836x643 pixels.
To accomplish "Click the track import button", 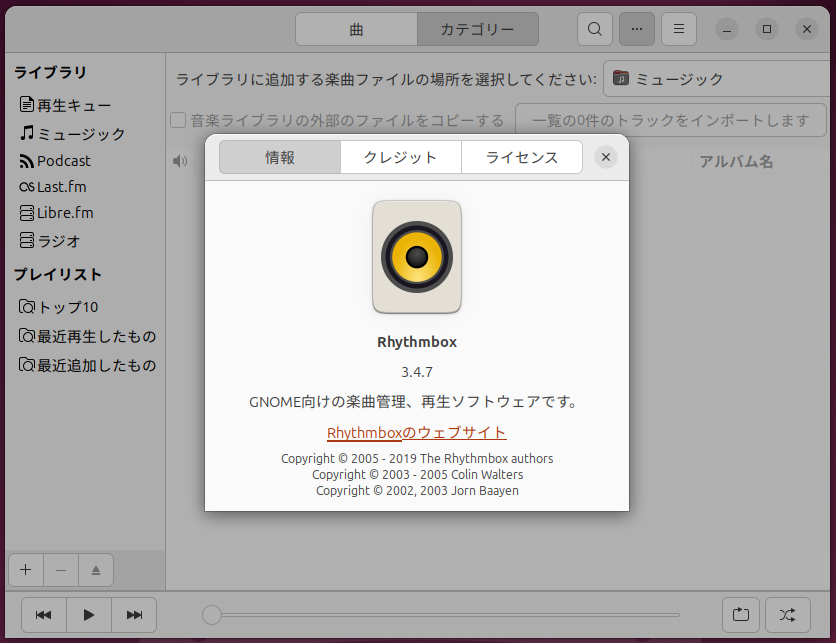I will click(x=669, y=119).
